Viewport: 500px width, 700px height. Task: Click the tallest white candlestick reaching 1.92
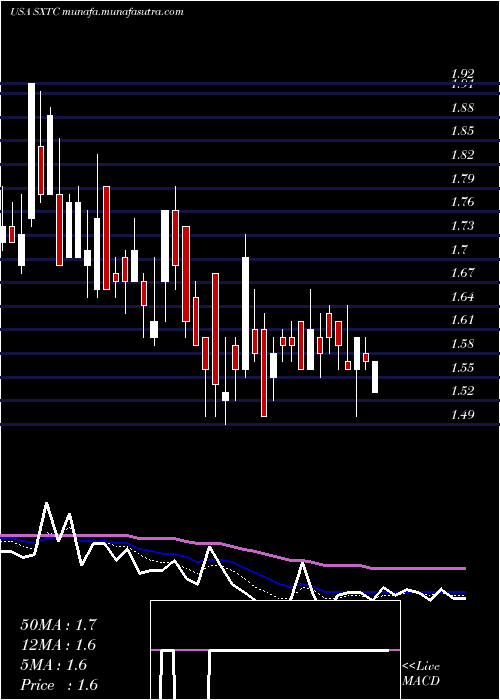32,151
